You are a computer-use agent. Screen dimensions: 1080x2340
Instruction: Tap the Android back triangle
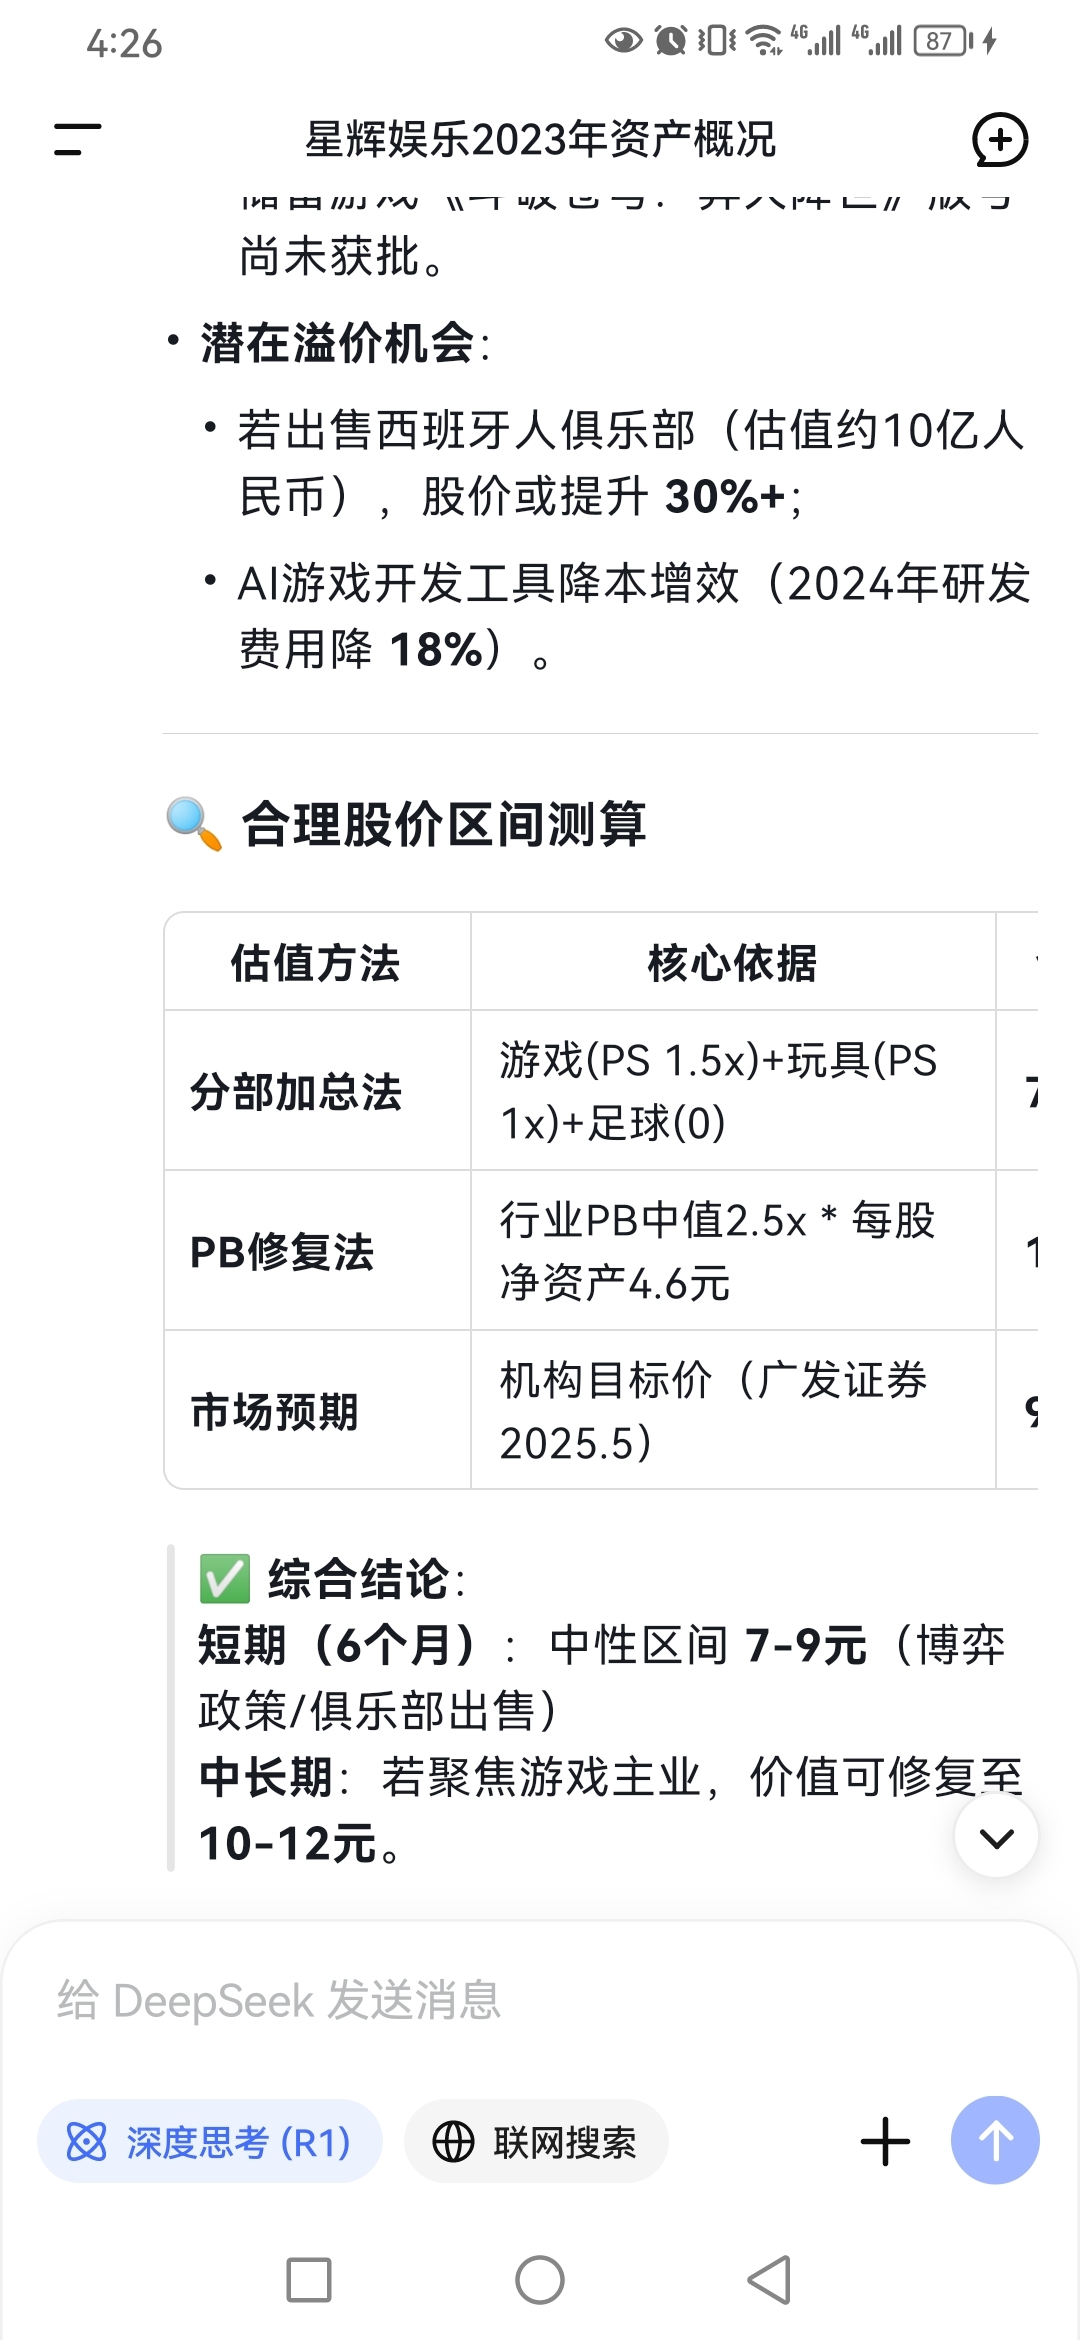click(770, 2280)
